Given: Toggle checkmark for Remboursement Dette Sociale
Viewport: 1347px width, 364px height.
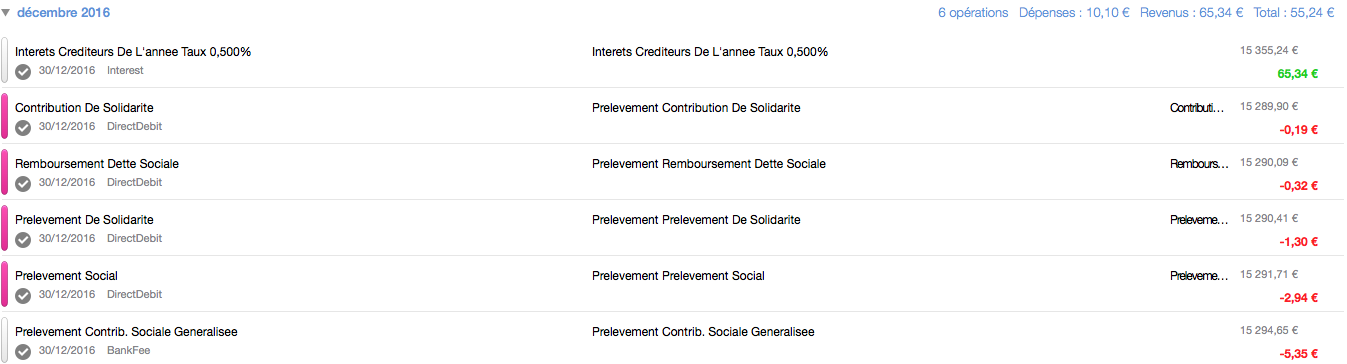Looking at the screenshot, I should click(23, 184).
